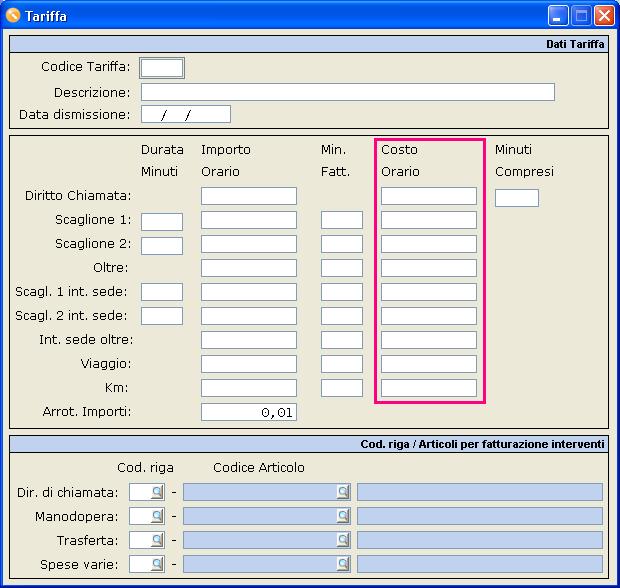Focus the Minuti Compresi field
The width and height of the screenshot is (620, 588).
[x=517, y=198]
